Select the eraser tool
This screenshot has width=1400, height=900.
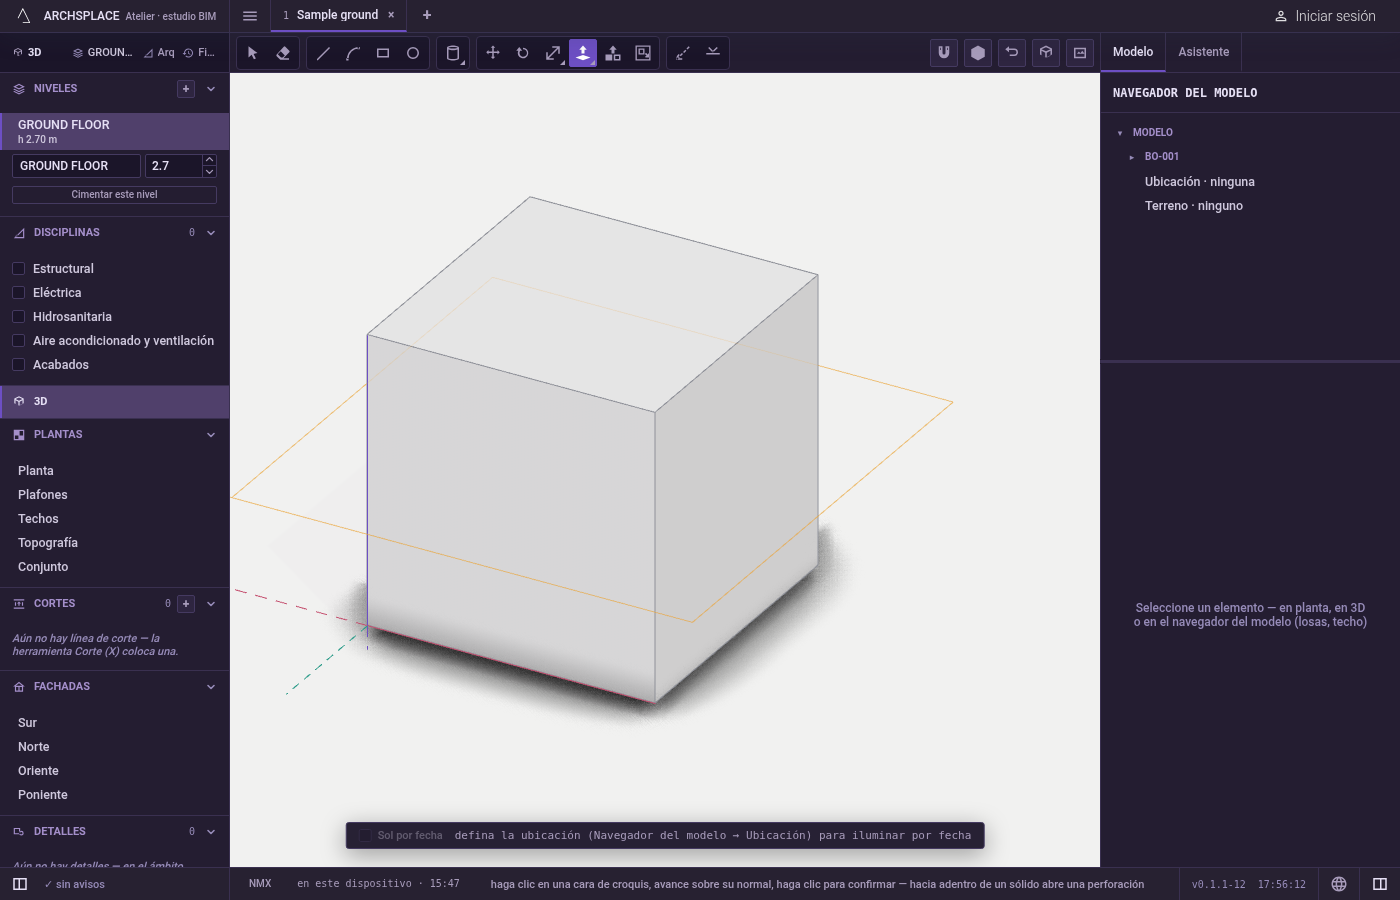[283, 53]
